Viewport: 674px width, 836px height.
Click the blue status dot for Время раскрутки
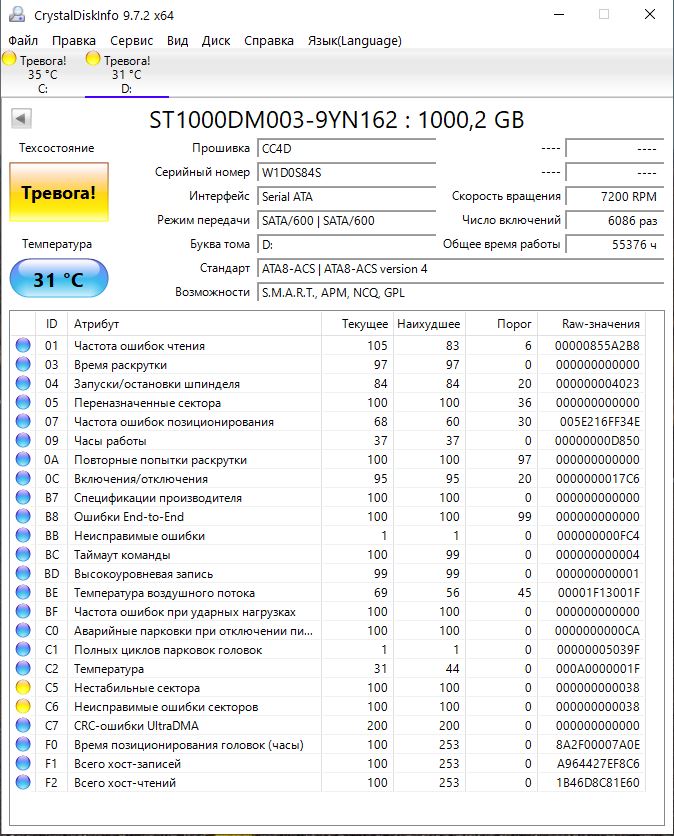(23, 364)
